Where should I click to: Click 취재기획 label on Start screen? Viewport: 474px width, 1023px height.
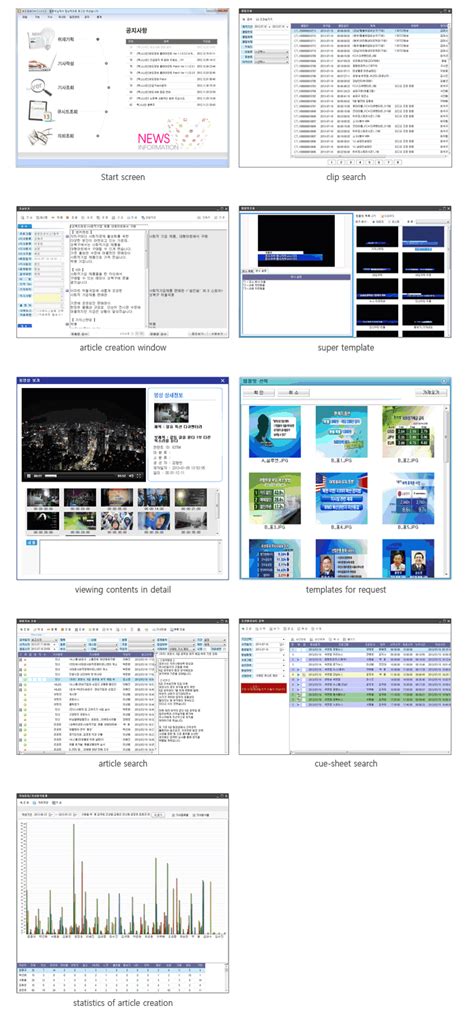[x=67, y=39]
